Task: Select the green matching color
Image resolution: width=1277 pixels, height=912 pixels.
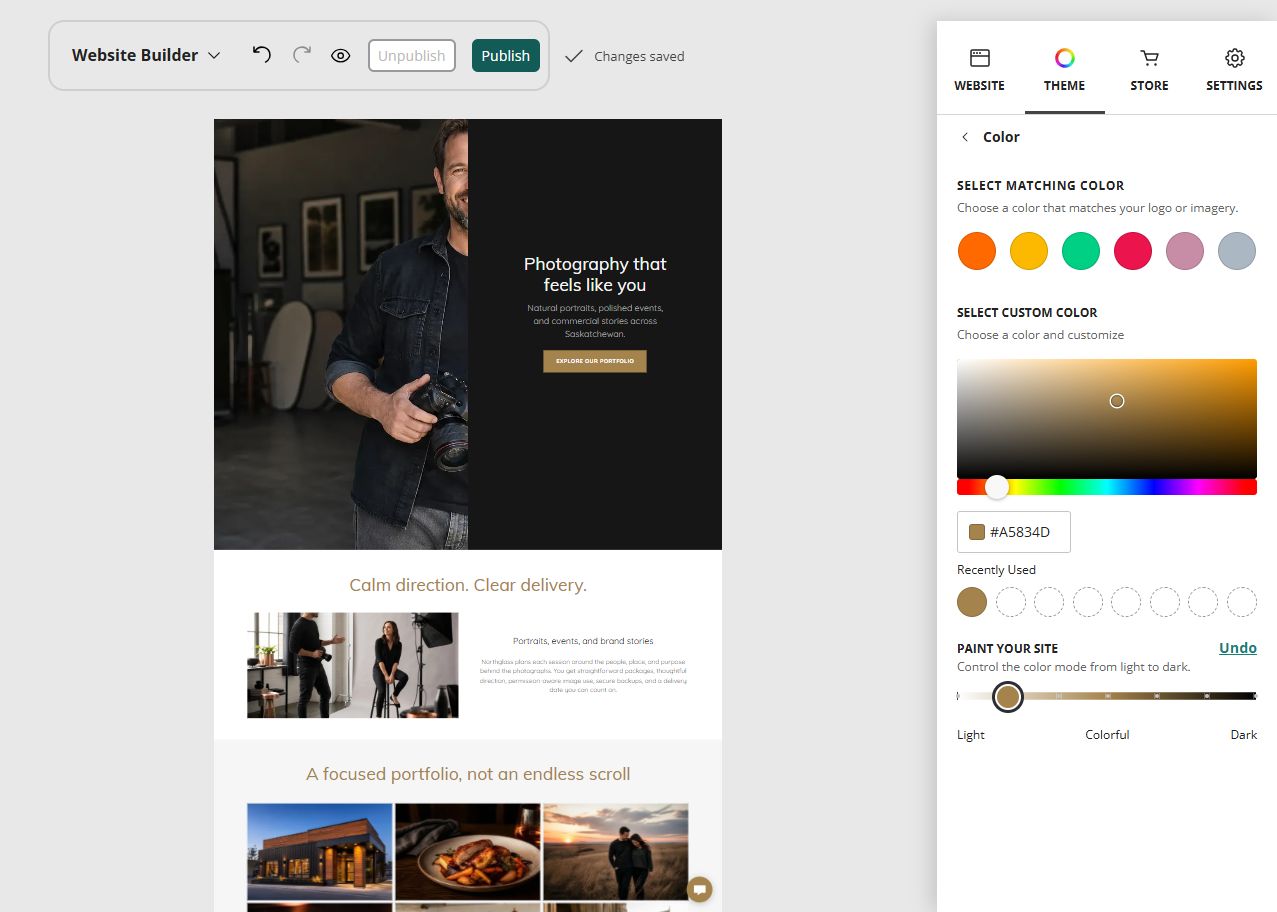Action: (1081, 250)
